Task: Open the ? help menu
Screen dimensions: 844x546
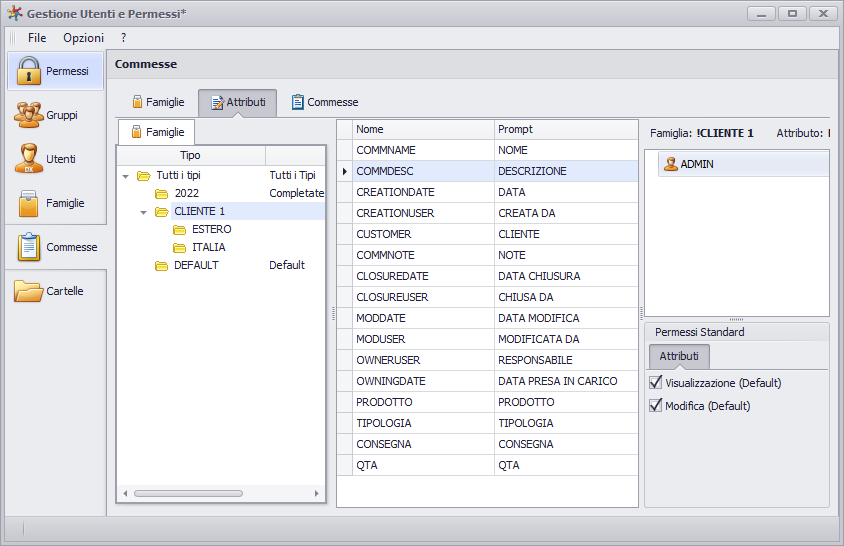Action: pyautogui.click(x=123, y=38)
